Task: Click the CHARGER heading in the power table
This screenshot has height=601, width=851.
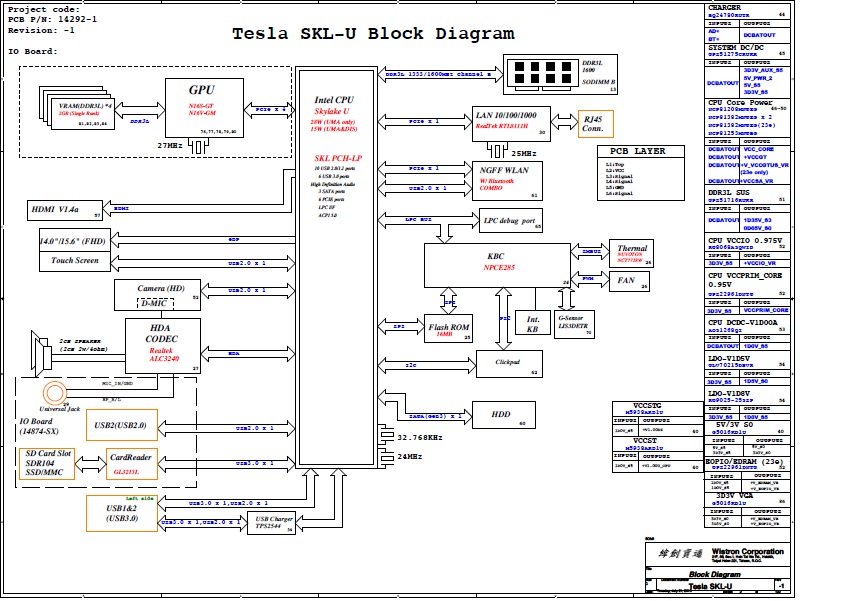Action: [x=725, y=8]
